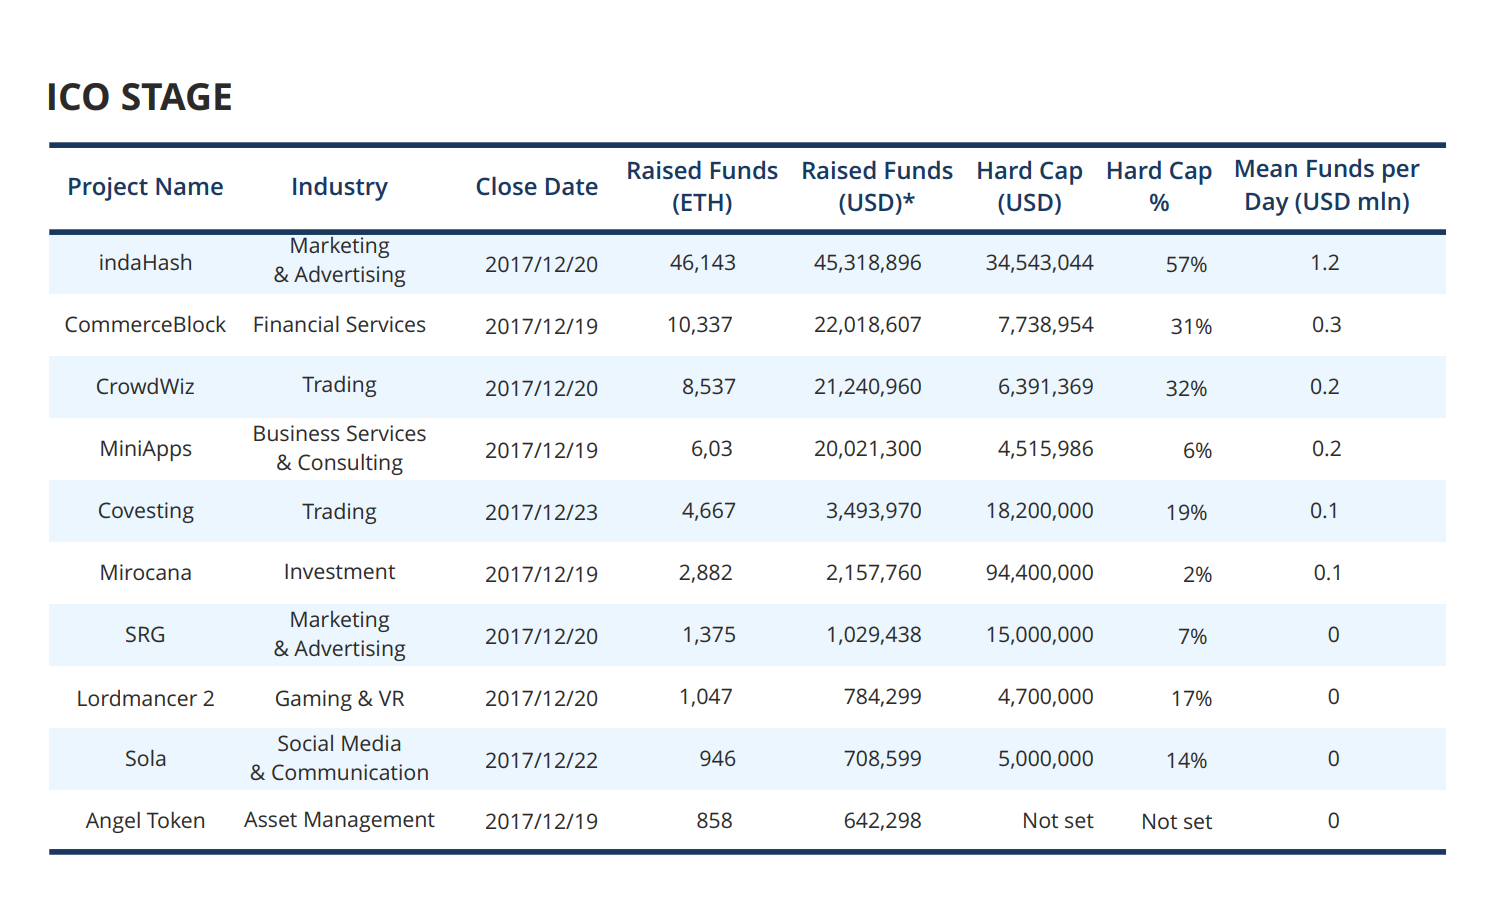Select the 94,400,000 hard cap value
Screen dimensions: 1512x910
click(x=1040, y=573)
